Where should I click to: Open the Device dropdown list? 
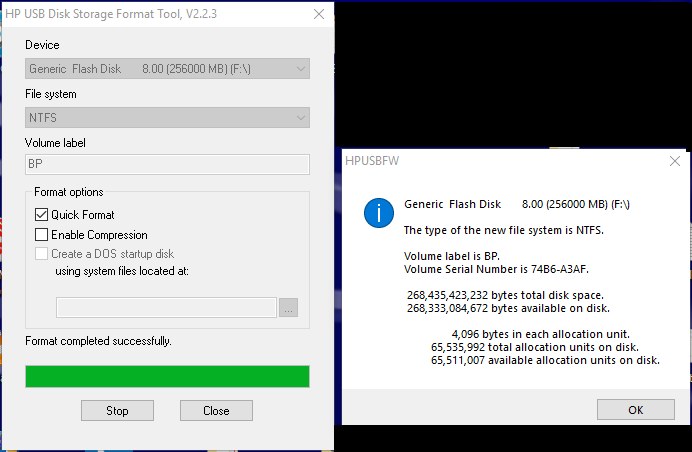(167, 69)
